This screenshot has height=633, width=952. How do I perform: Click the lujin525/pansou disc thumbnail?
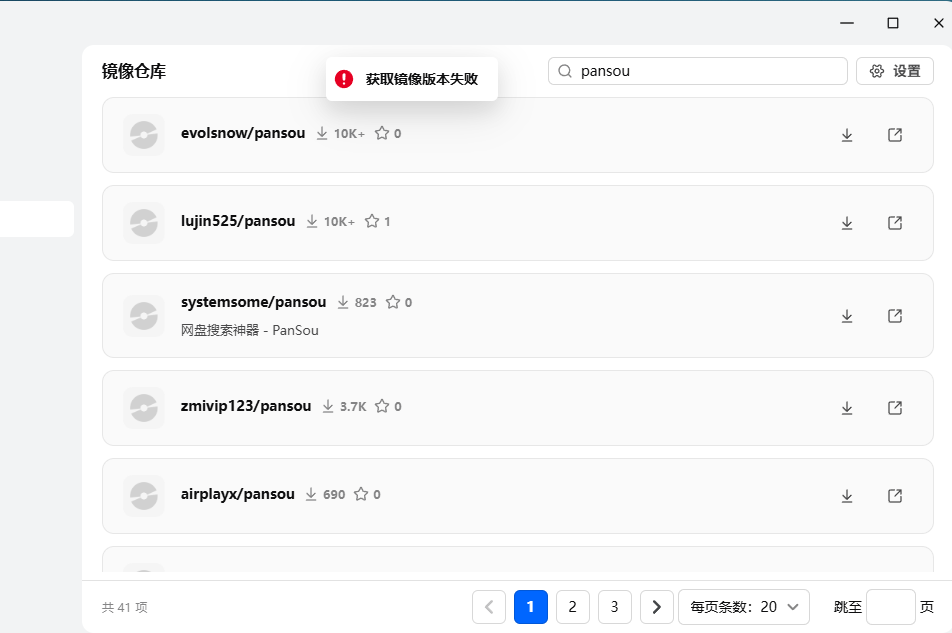(144, 223)
